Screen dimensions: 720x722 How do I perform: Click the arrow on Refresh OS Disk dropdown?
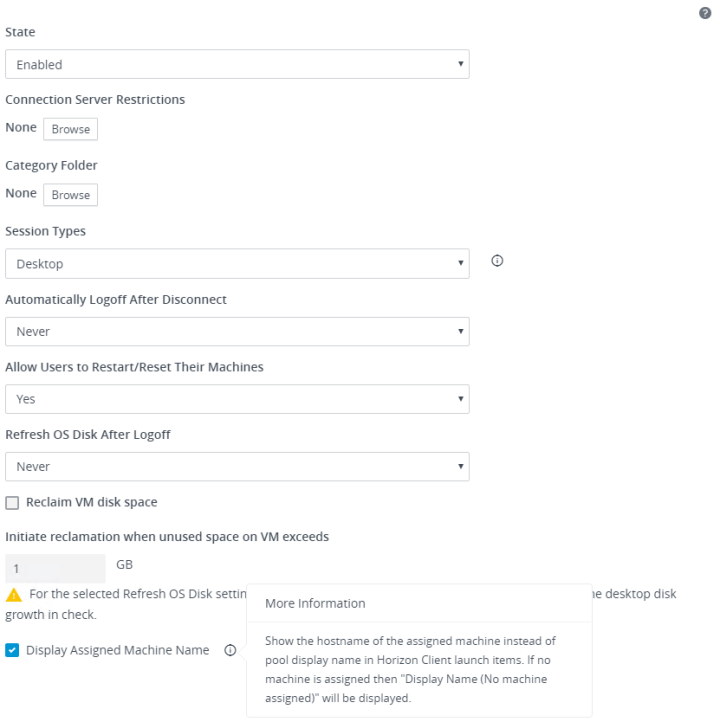tap(460, 466)
